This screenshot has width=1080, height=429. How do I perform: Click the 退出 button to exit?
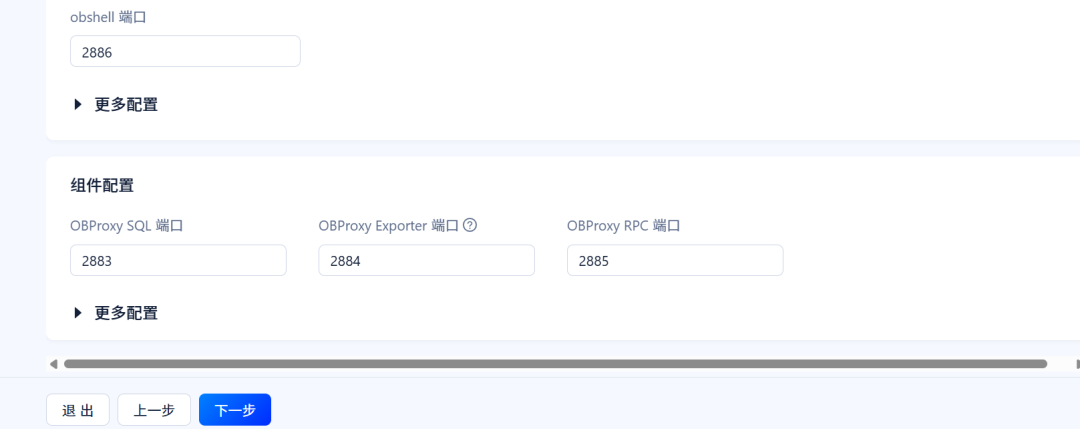coord(78,410)
